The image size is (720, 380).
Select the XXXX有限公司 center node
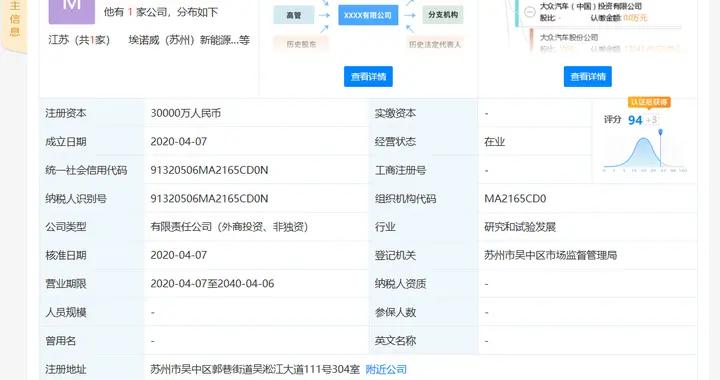368,15
